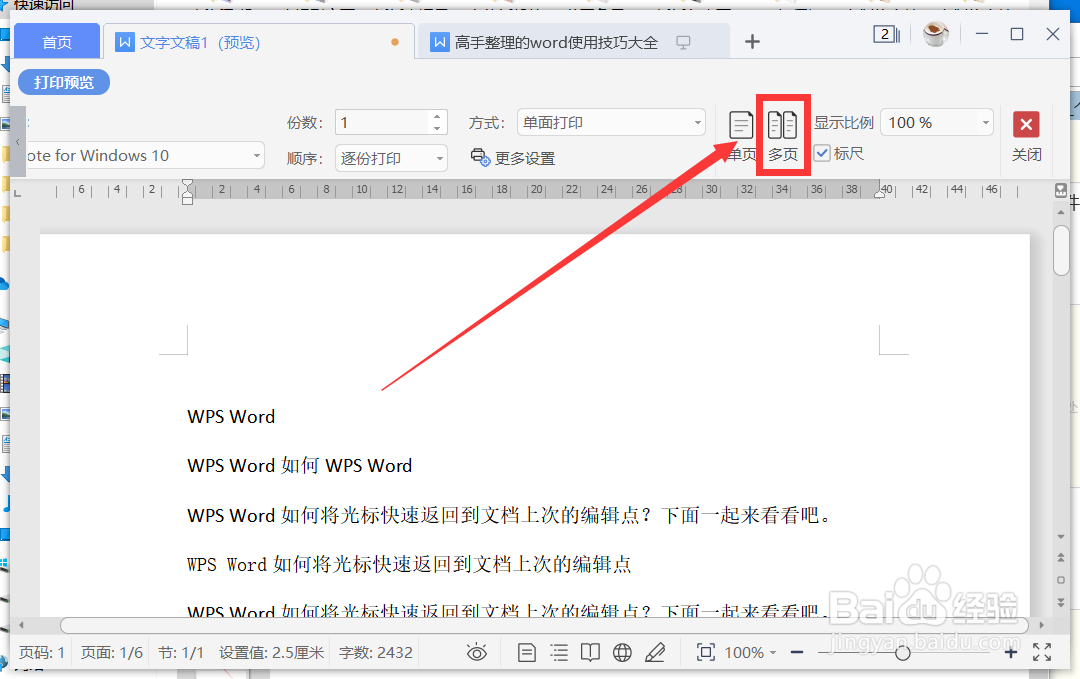Click the document heading WPS Word line
This screenshot has height=679, width=1080.
(x=231, y=417)
